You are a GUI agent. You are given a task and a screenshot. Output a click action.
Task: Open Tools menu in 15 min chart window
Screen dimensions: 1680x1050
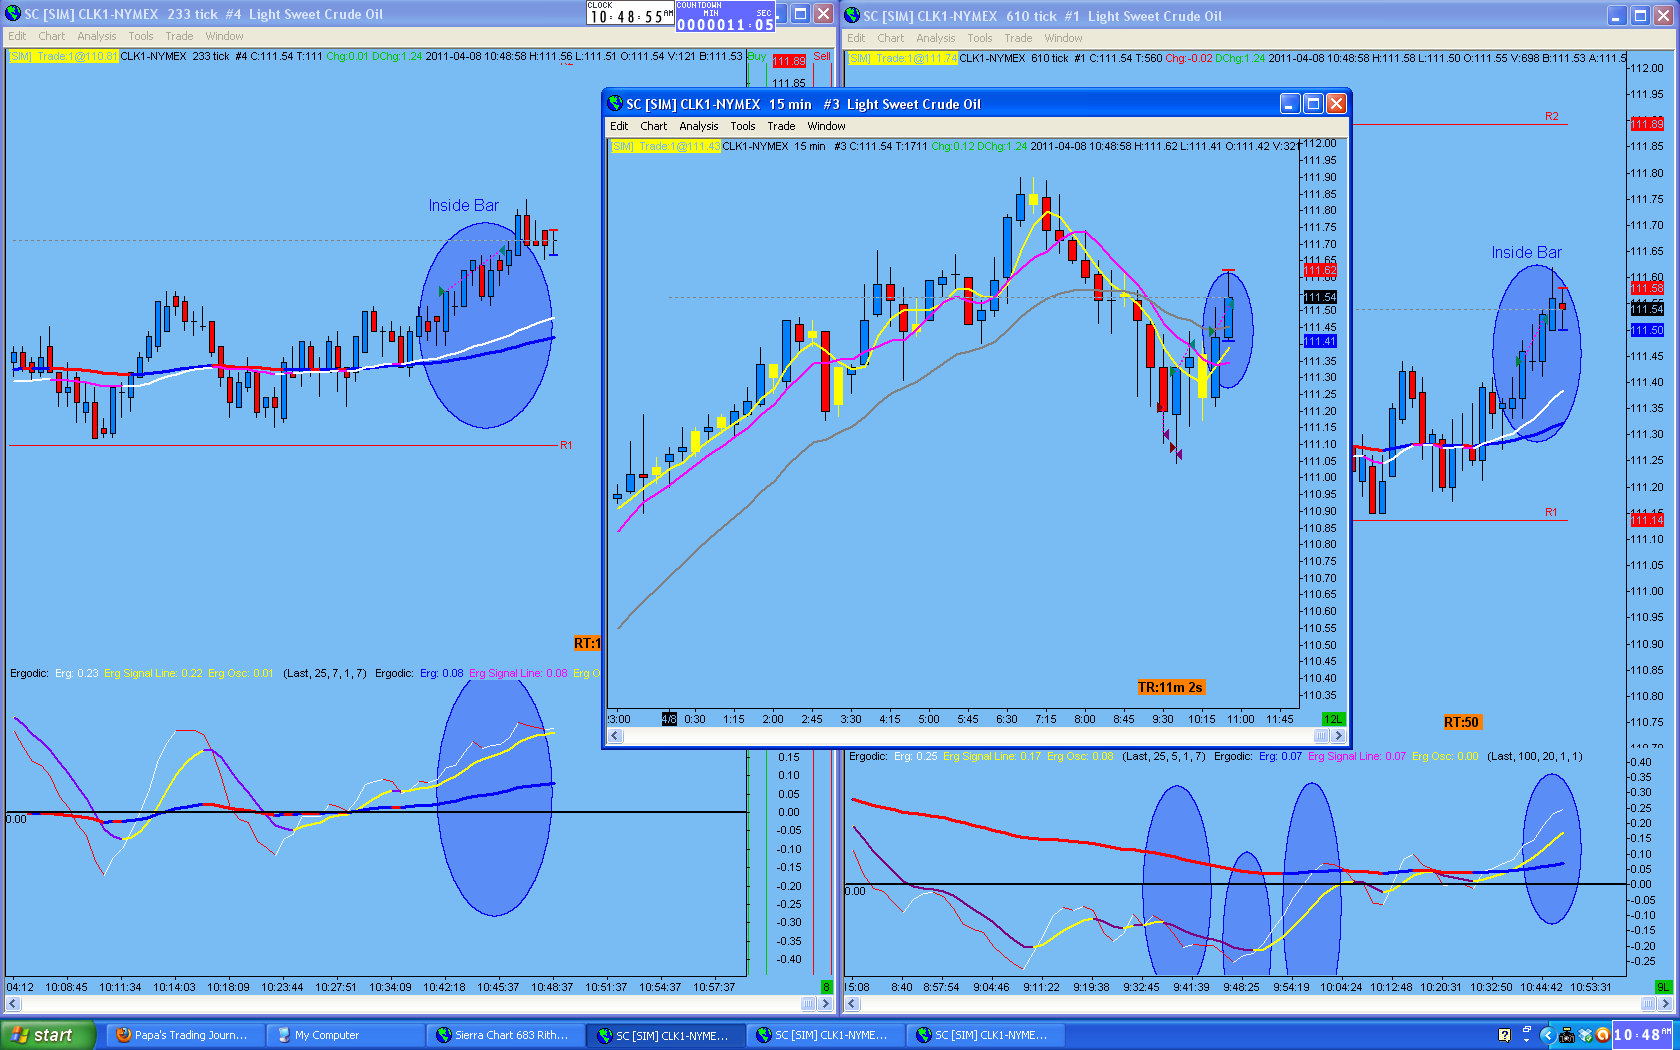[x=743, y=126]
